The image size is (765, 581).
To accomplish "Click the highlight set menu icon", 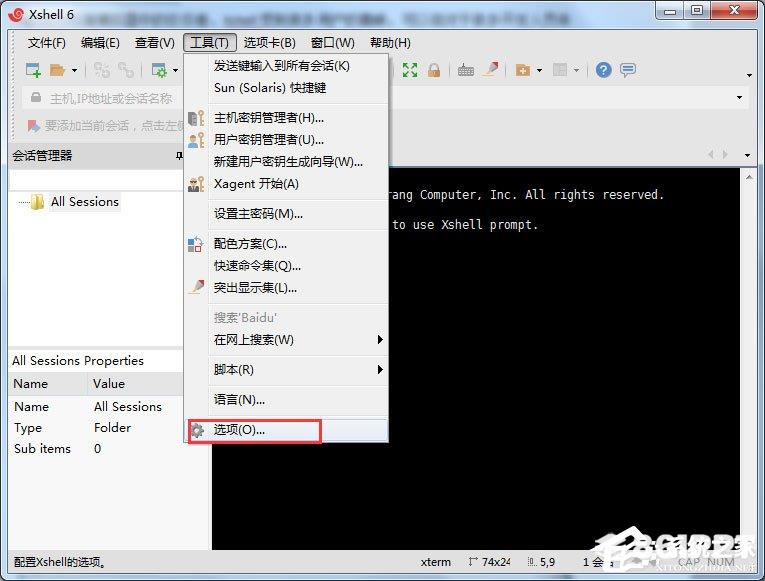I will click(197, 286).
